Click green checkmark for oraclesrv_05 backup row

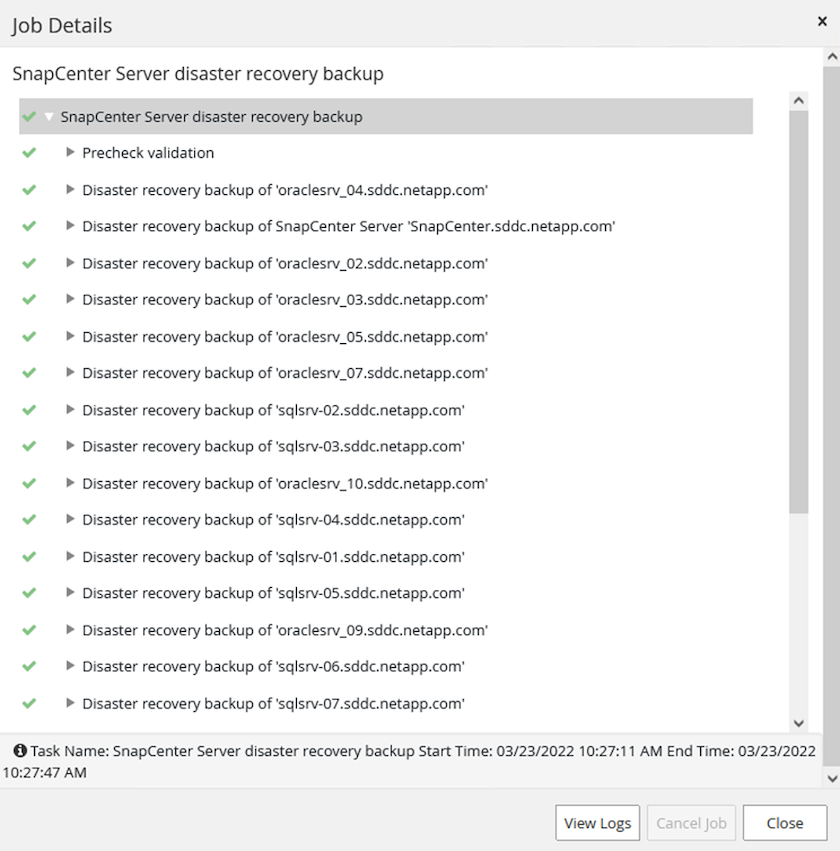click(29, 336)
